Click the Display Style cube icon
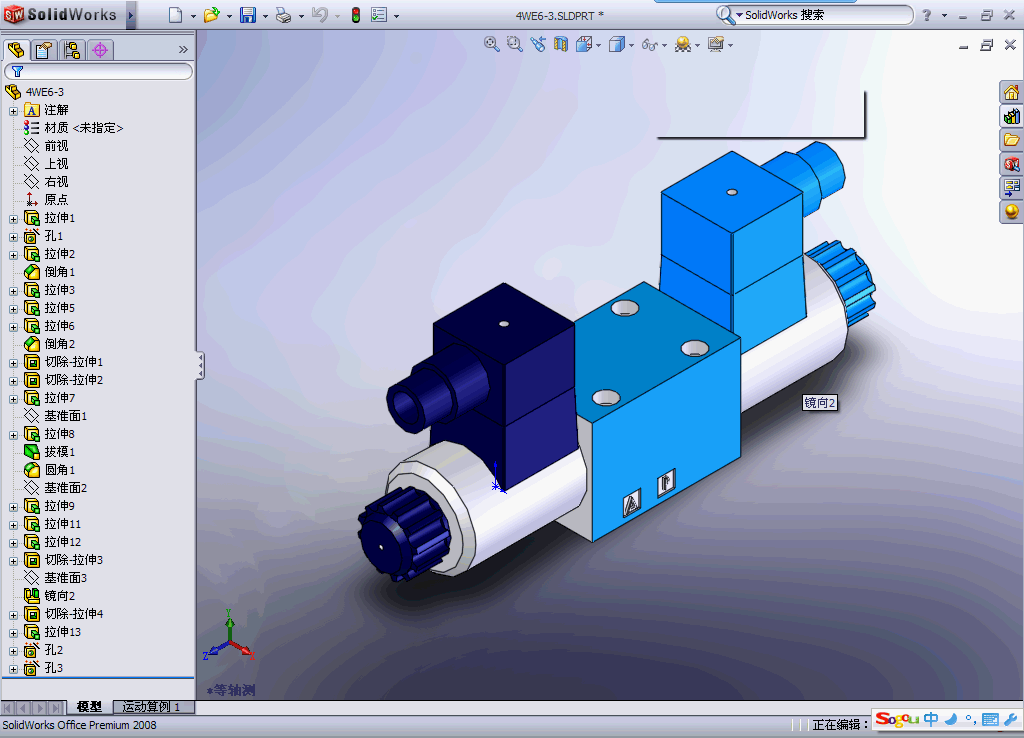This screenshot has height=738, width=1024. coord(616,44)
